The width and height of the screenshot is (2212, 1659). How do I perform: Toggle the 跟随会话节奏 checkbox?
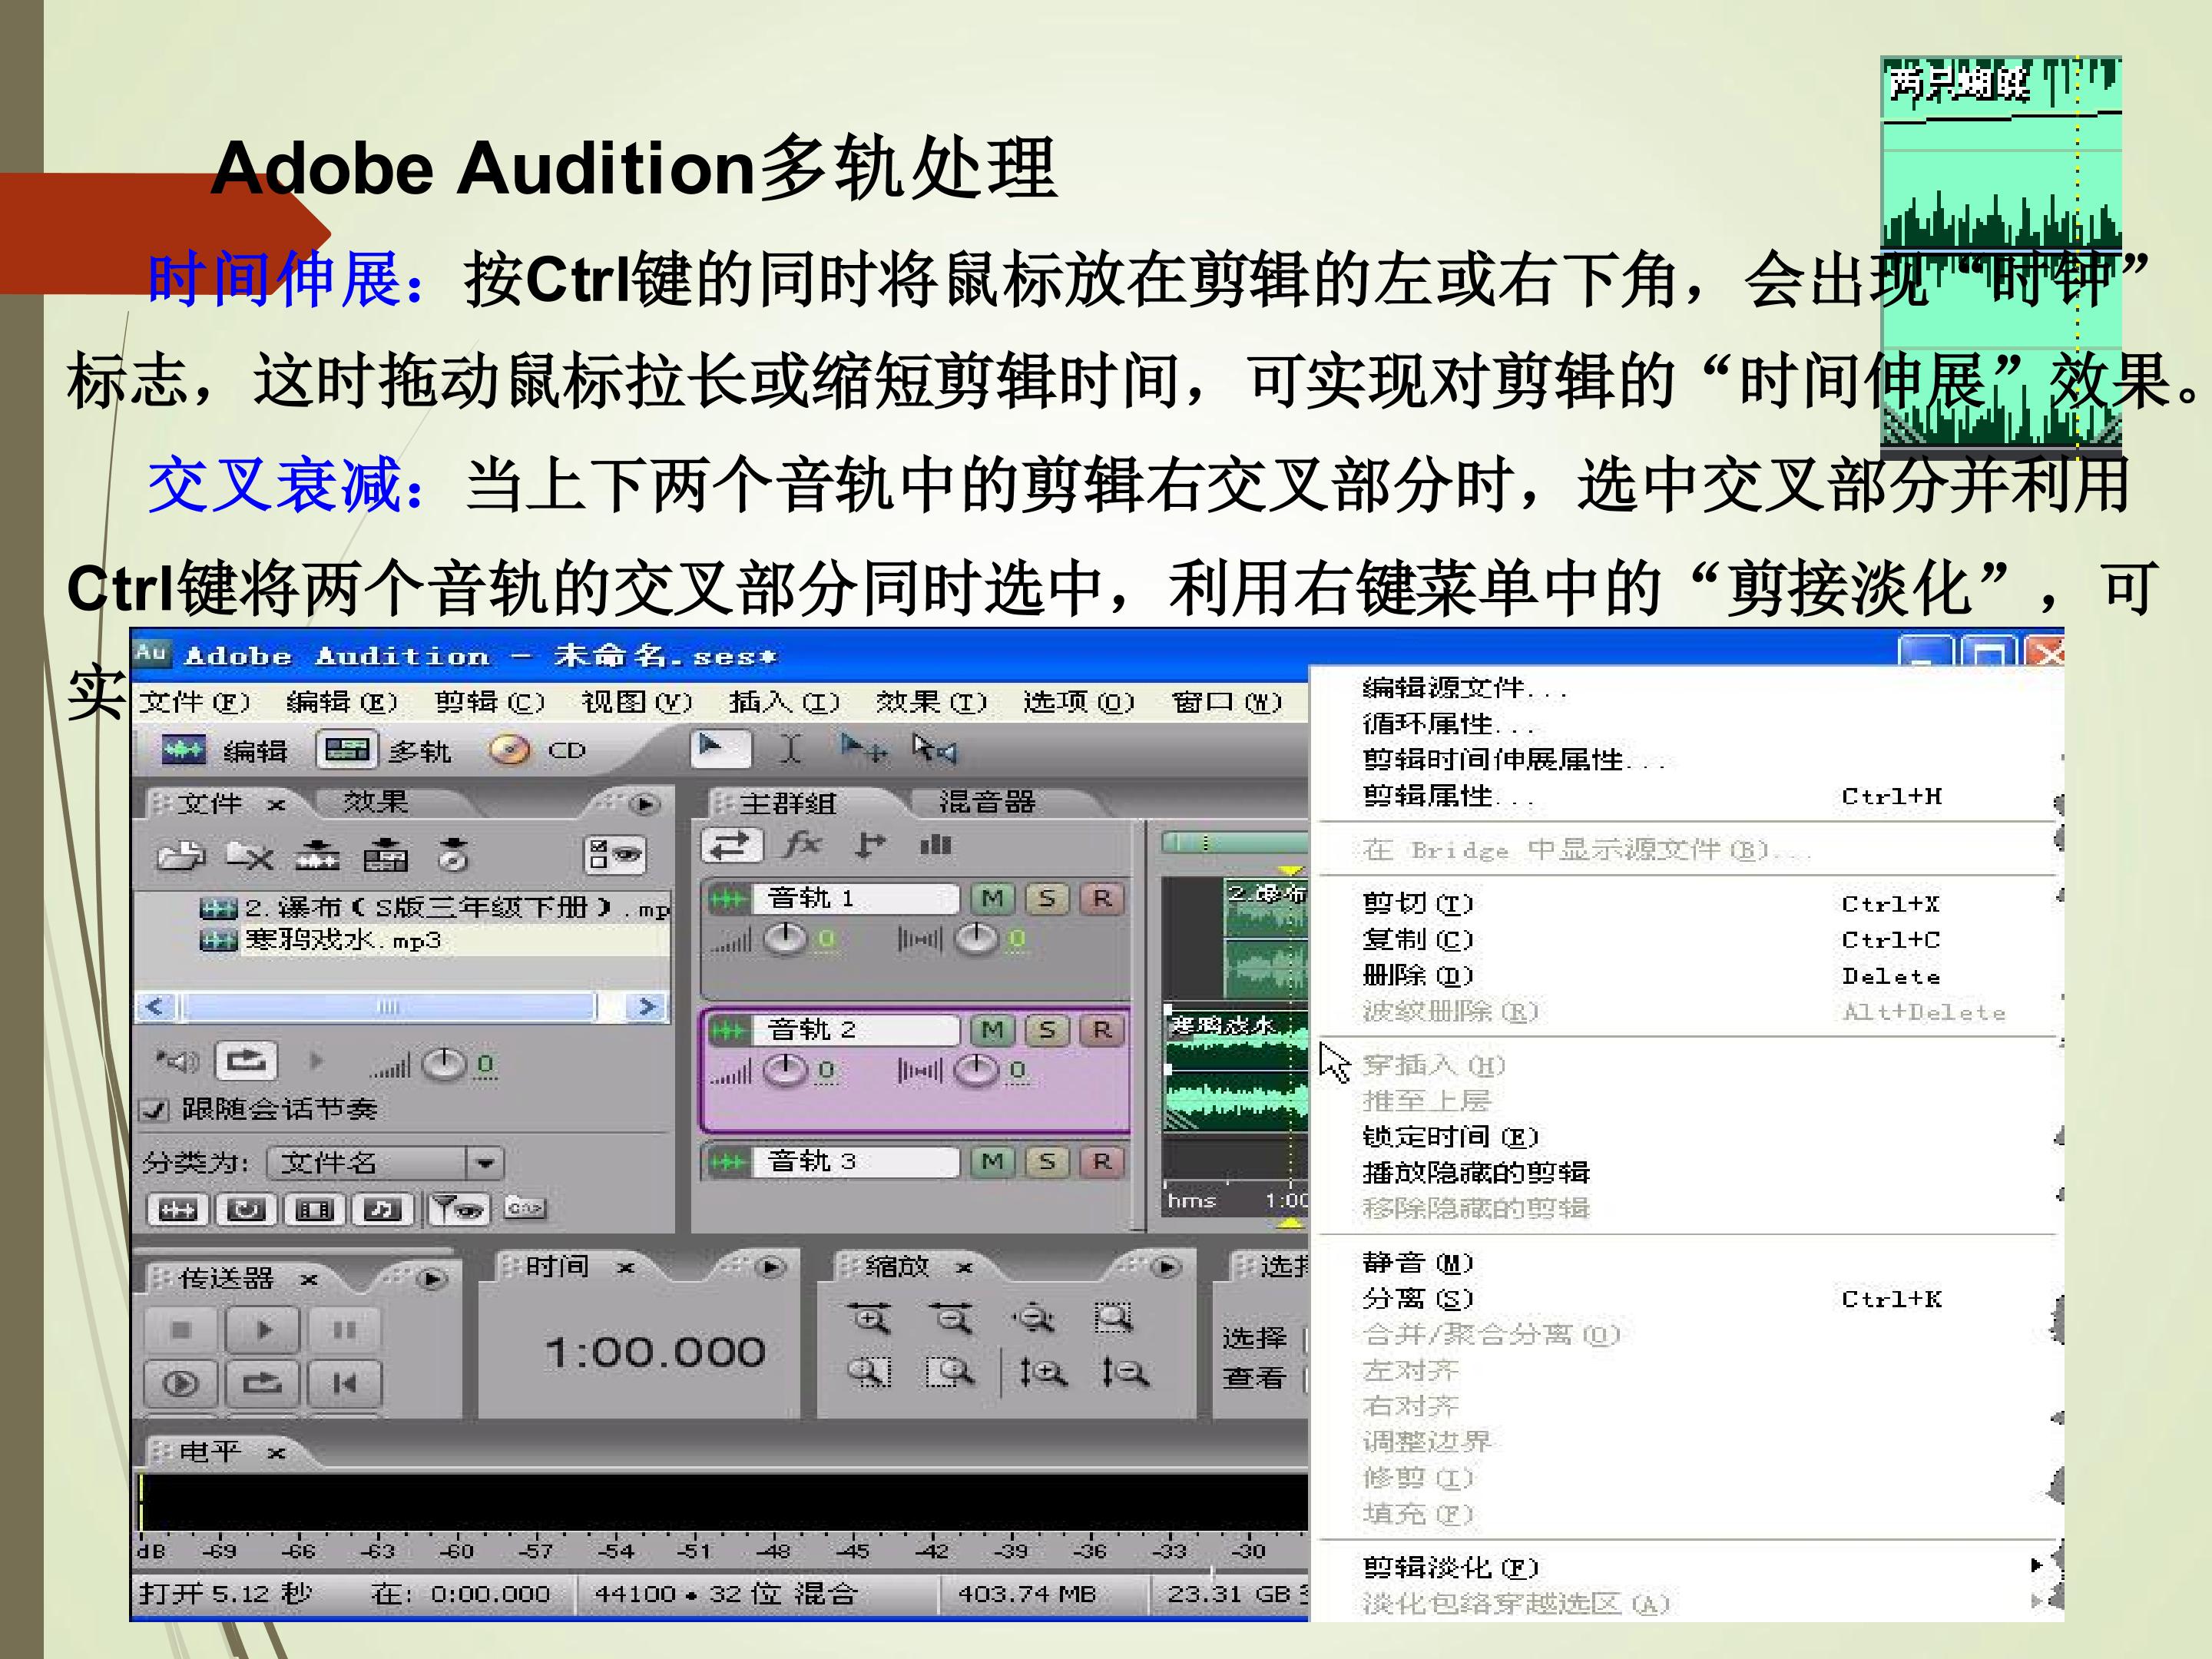pyautogui.click(x=155, y=1109)
